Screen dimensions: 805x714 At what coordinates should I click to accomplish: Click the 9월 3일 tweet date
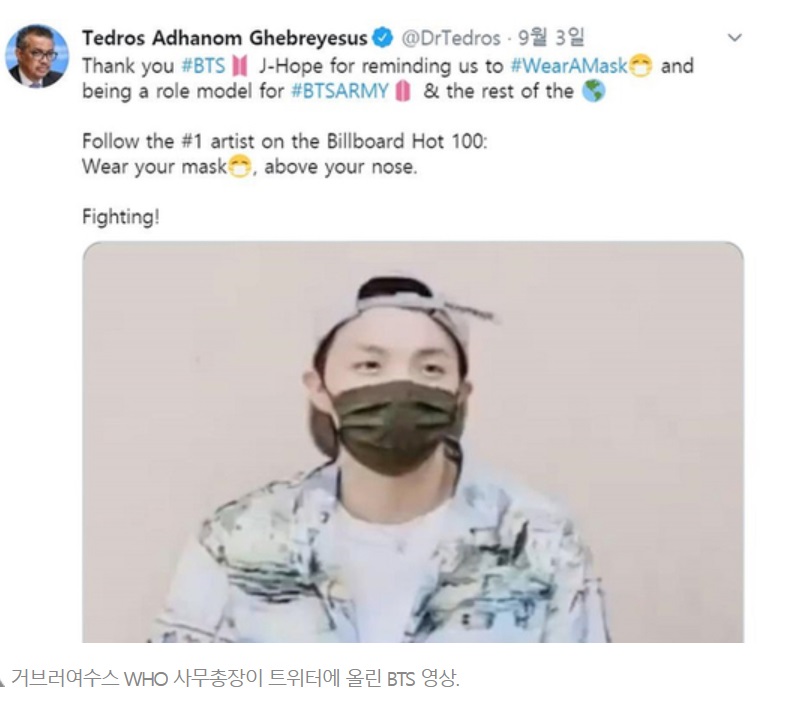point(551,37)
